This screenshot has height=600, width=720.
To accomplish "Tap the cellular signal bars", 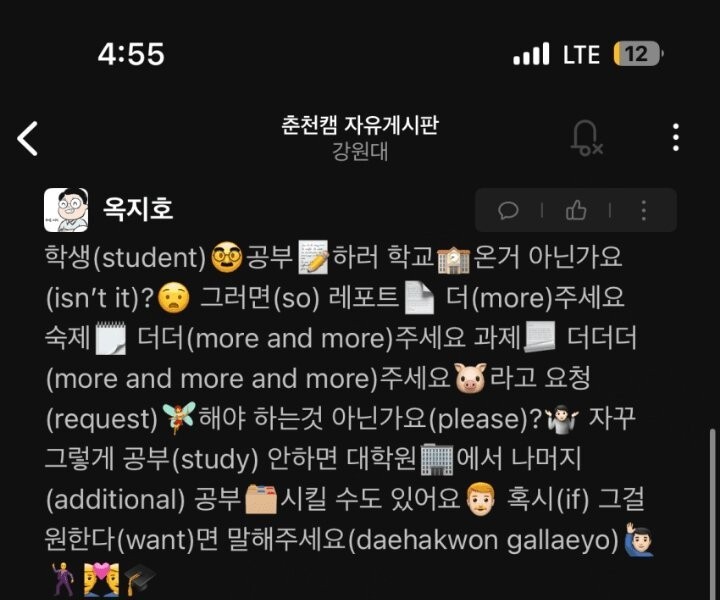I will pos(531,54).
